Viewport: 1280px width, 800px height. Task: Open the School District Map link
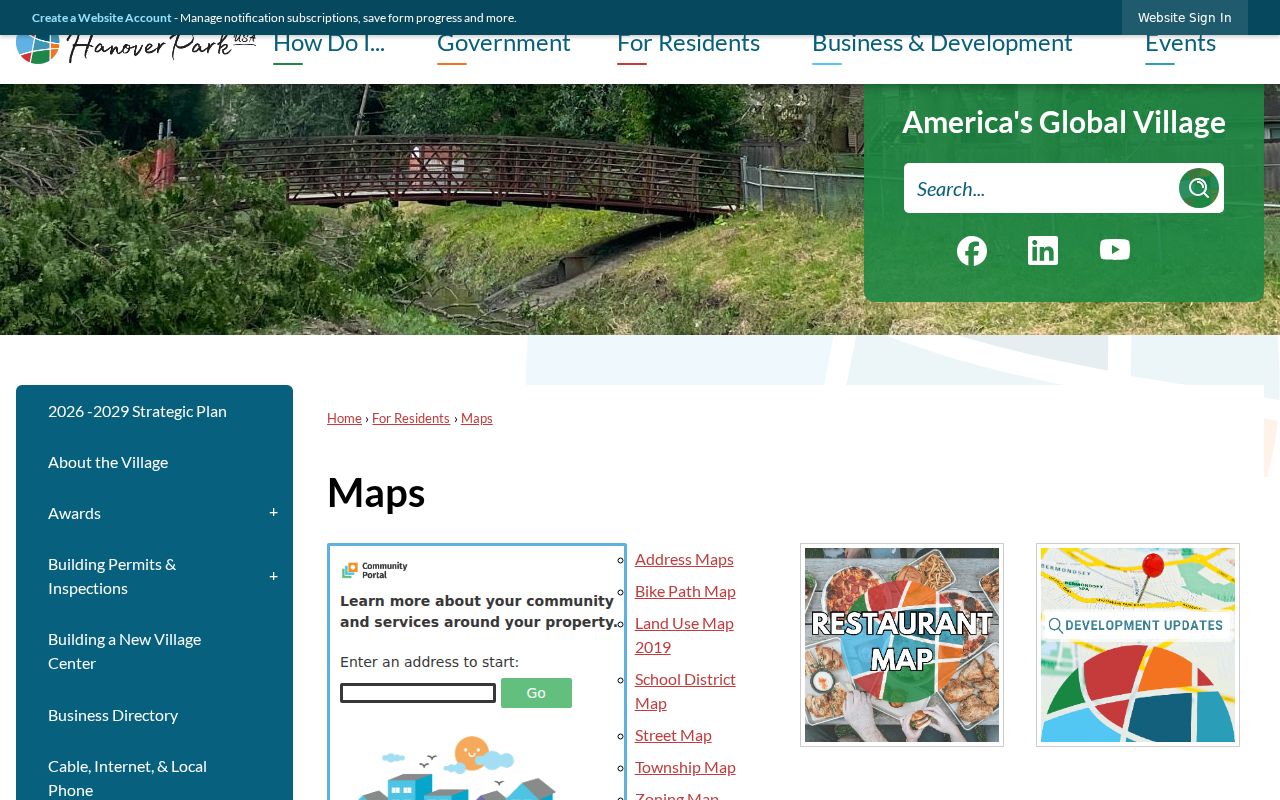tap(685, 691)
